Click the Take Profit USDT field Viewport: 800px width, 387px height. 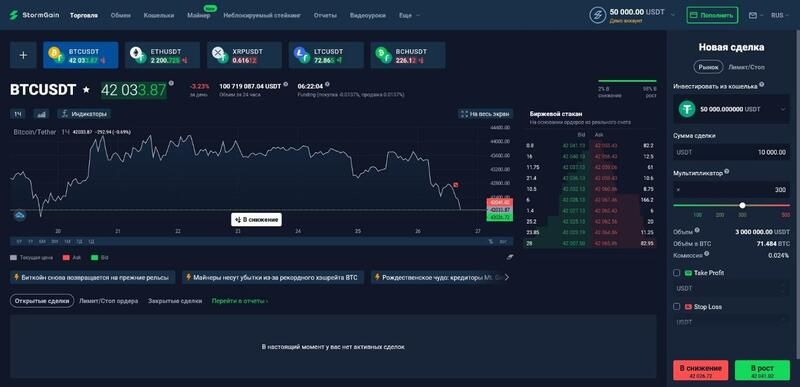click(x=732, y=288)
